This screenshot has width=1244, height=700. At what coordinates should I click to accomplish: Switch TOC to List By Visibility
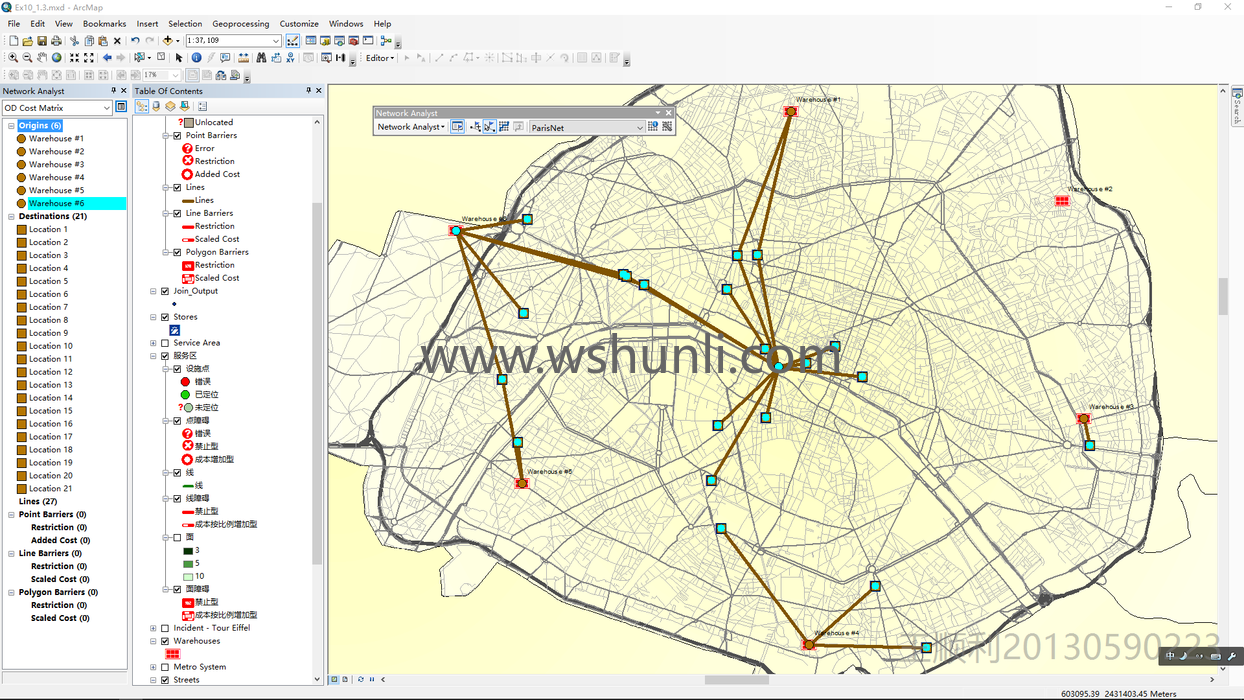(170, 106)
